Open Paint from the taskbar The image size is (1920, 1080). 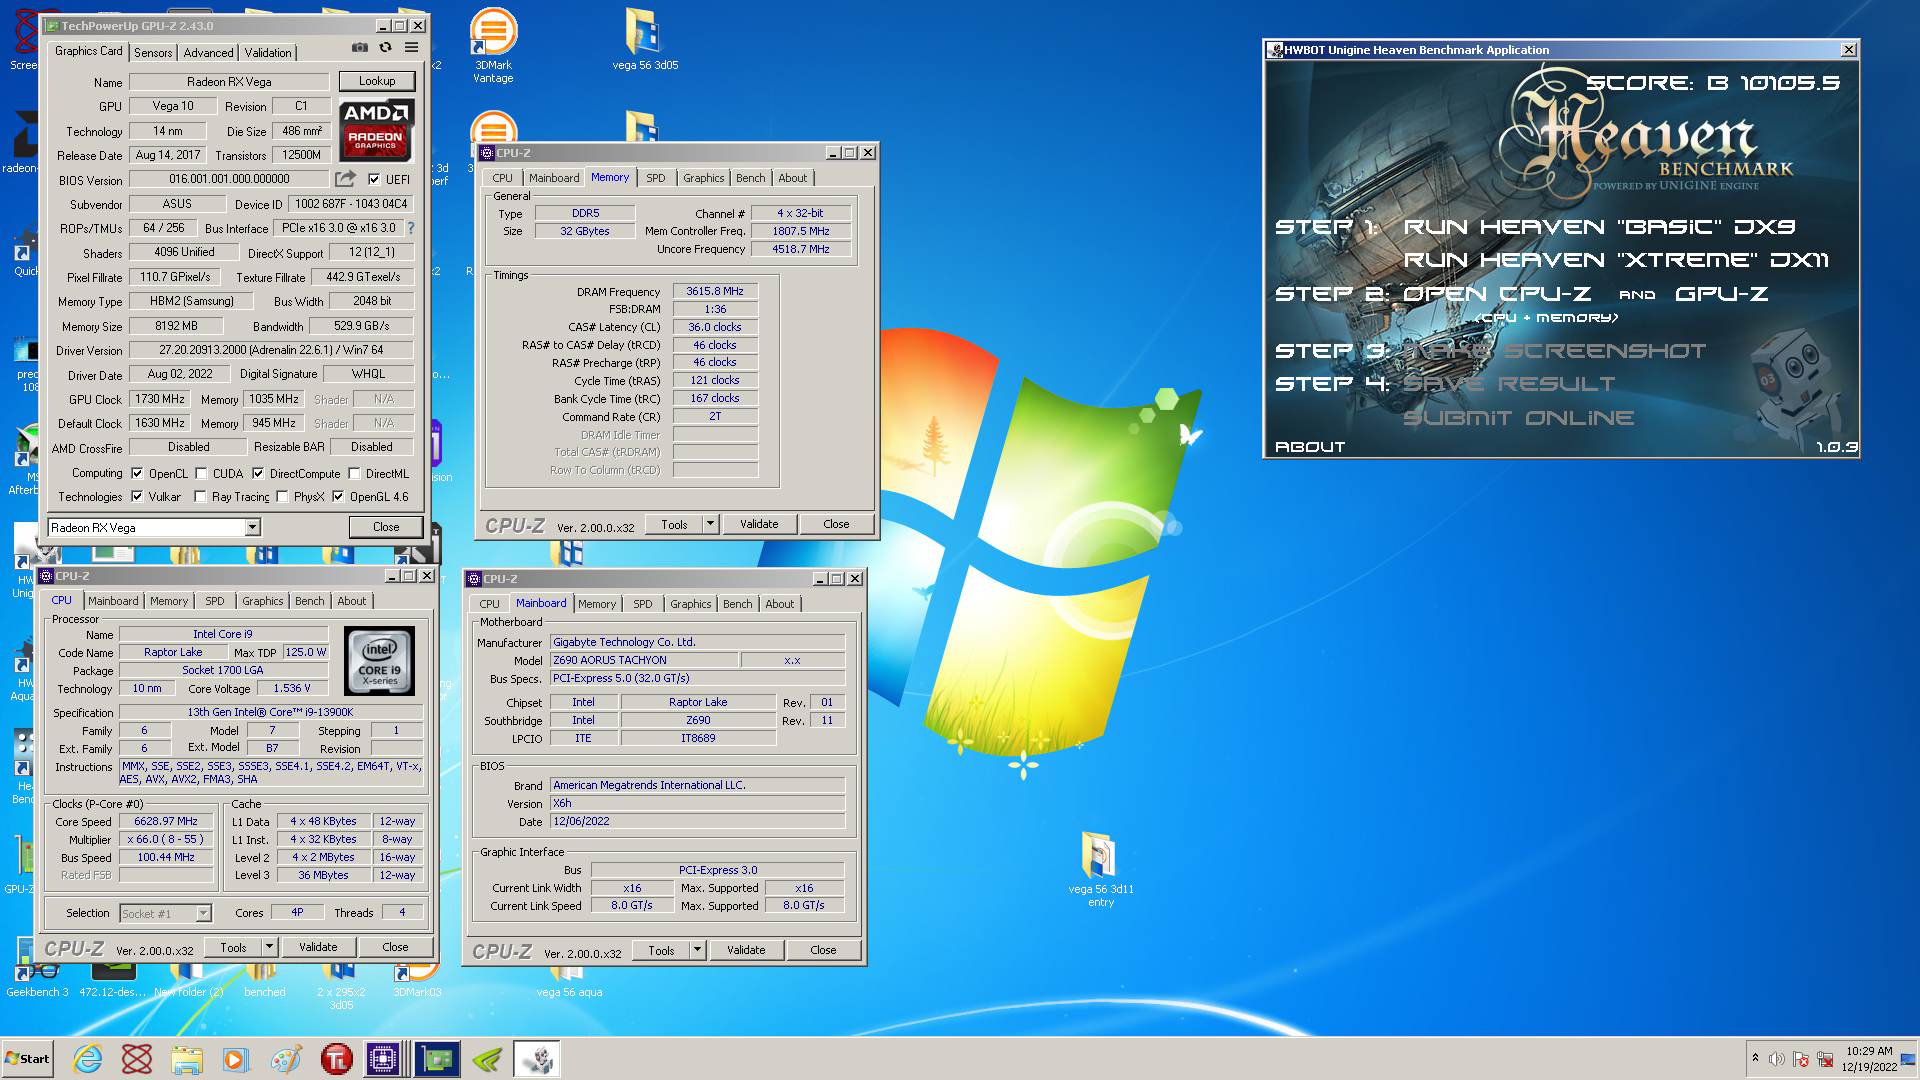[x=285, y=1059]
